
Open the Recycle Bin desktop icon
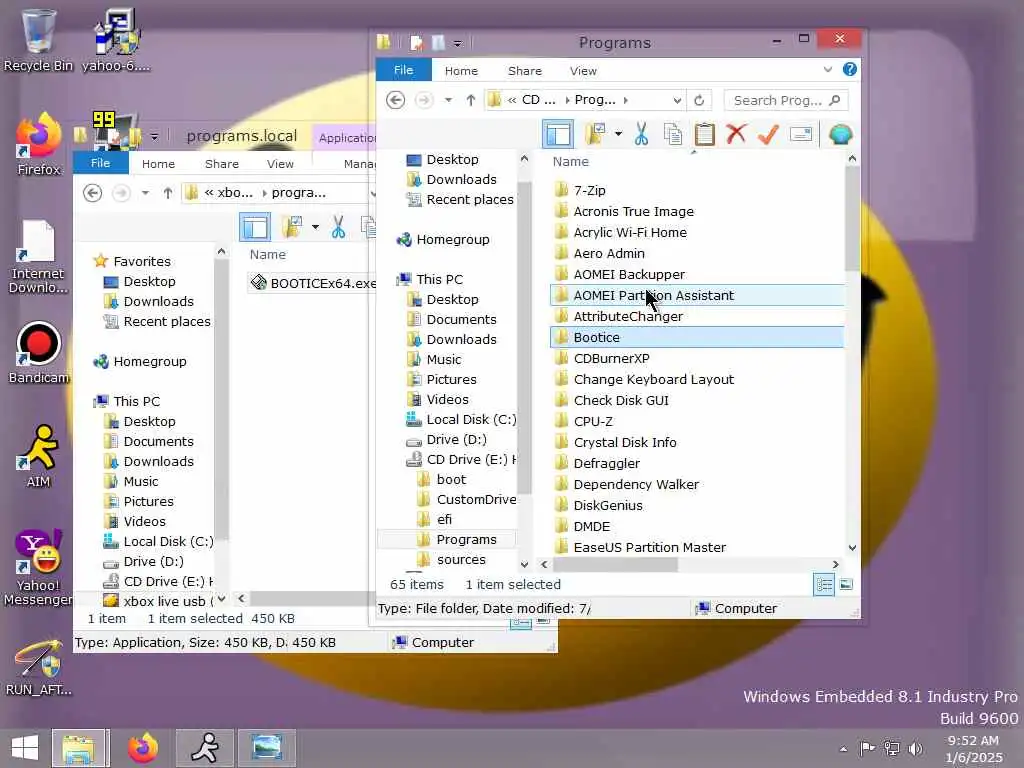click(38, 39)
